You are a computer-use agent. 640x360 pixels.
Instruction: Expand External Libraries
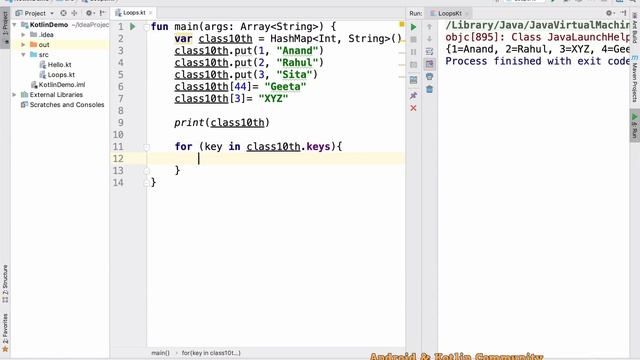(15, 95)
